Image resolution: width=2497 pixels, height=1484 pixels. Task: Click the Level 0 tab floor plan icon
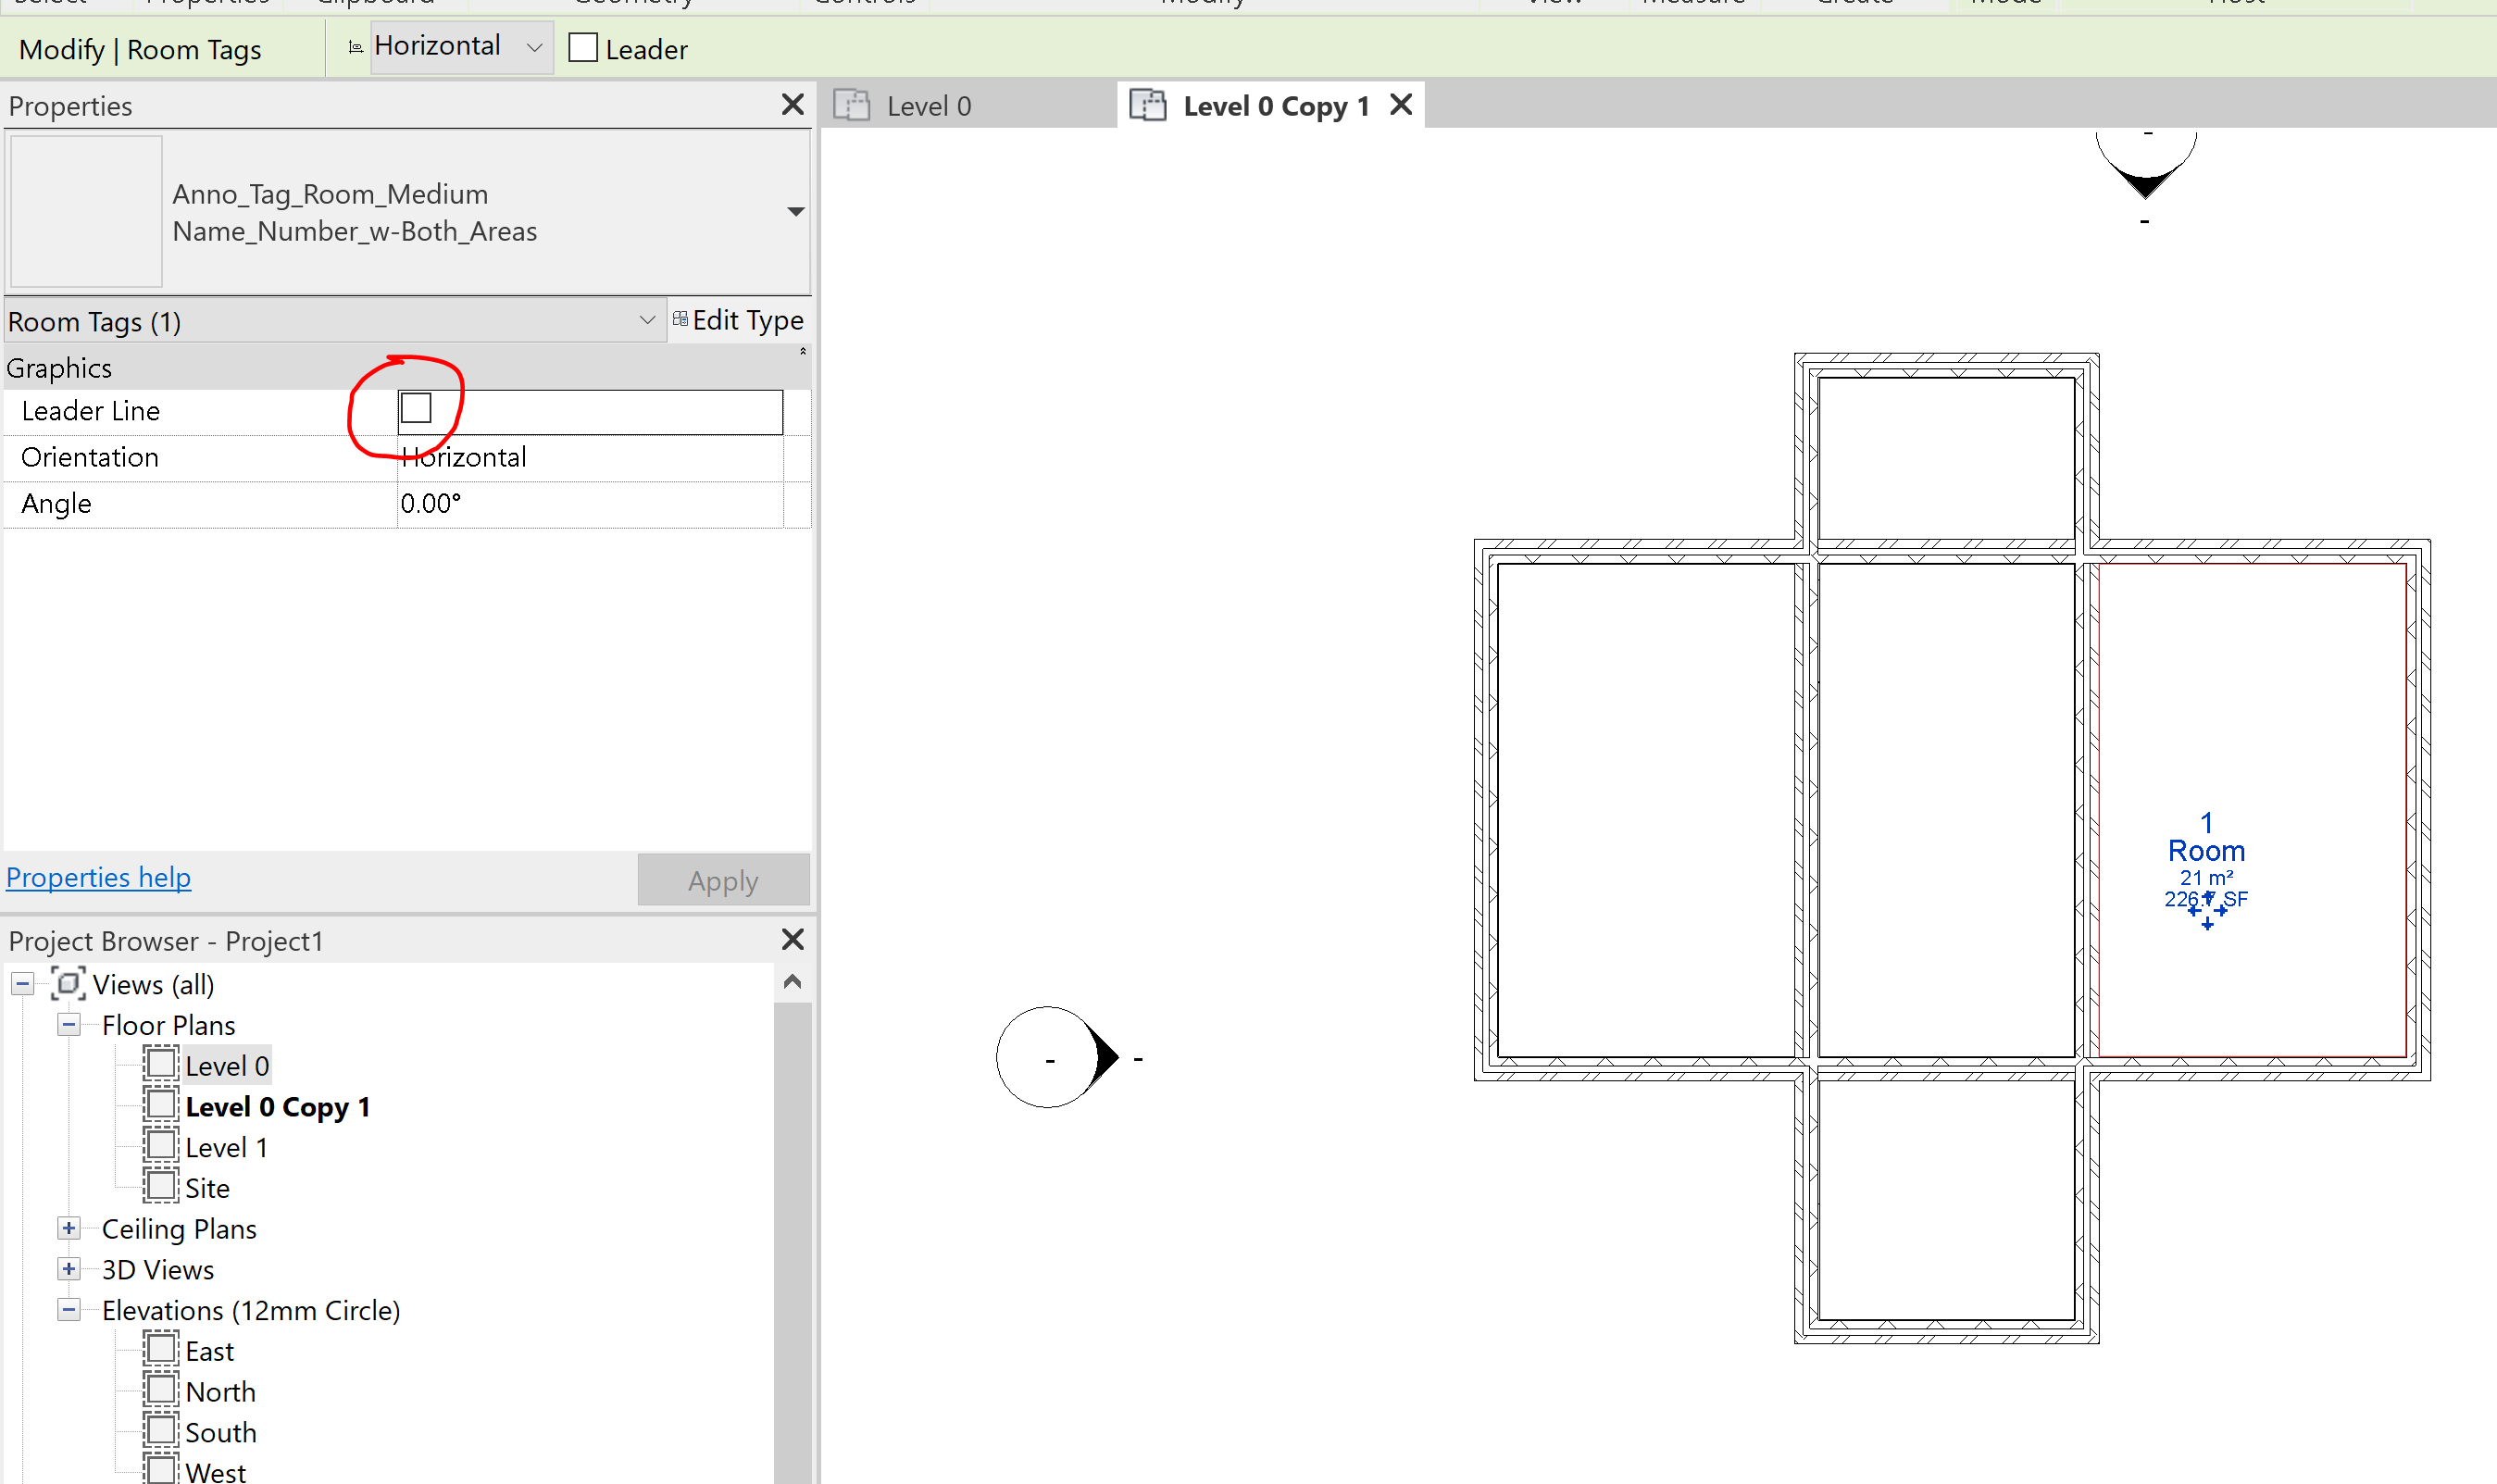[852, 105]
